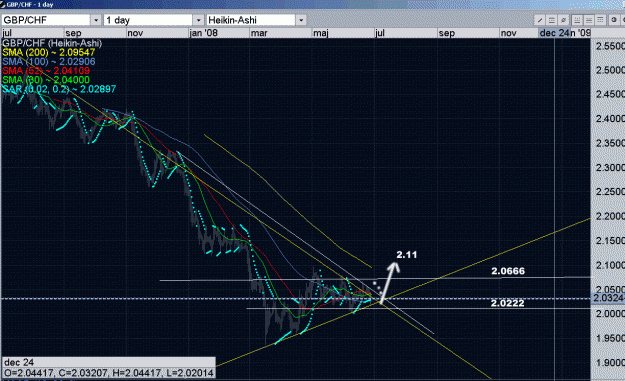625x381 pixels.
Task: Expand the 1 day timeframe dropdown arrow
Action: pyautogui.click(x=199, y=20)
